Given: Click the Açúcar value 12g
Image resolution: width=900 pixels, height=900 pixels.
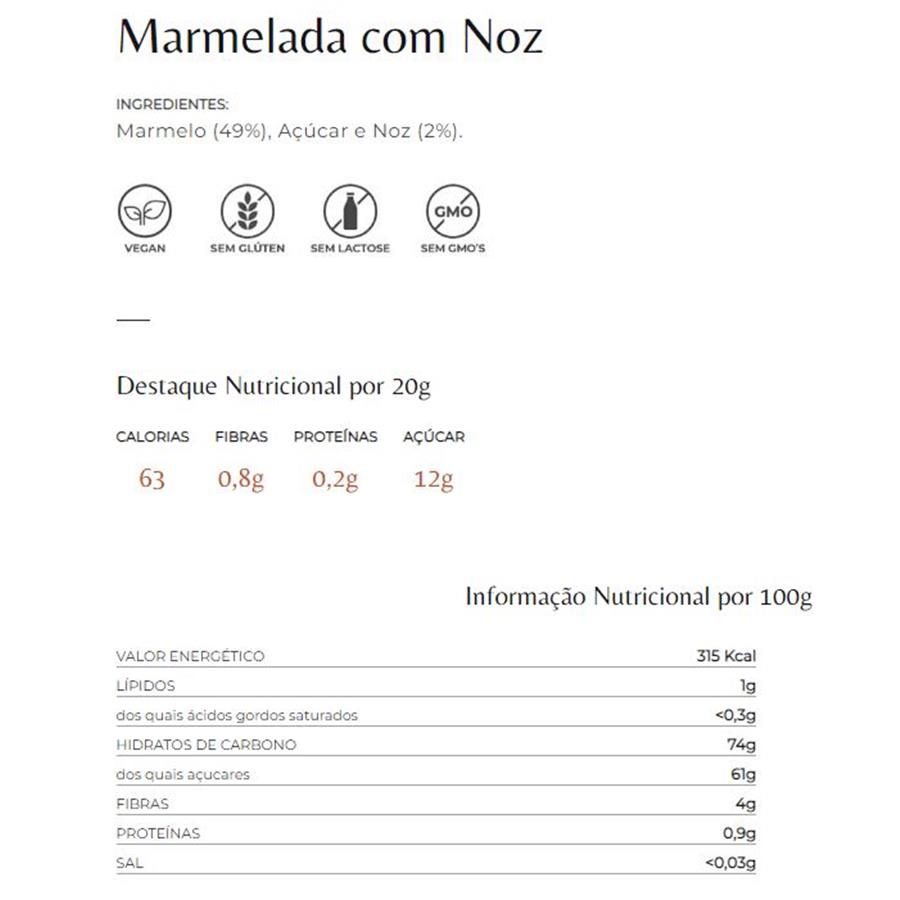Looking at the screenshot, I should (433, 479).
